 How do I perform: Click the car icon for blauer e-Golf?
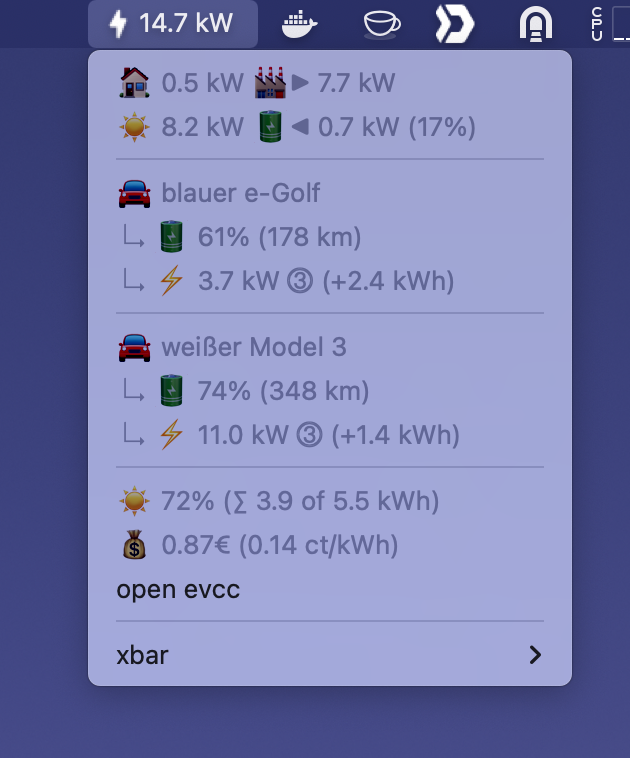click(x=134, y=193)
